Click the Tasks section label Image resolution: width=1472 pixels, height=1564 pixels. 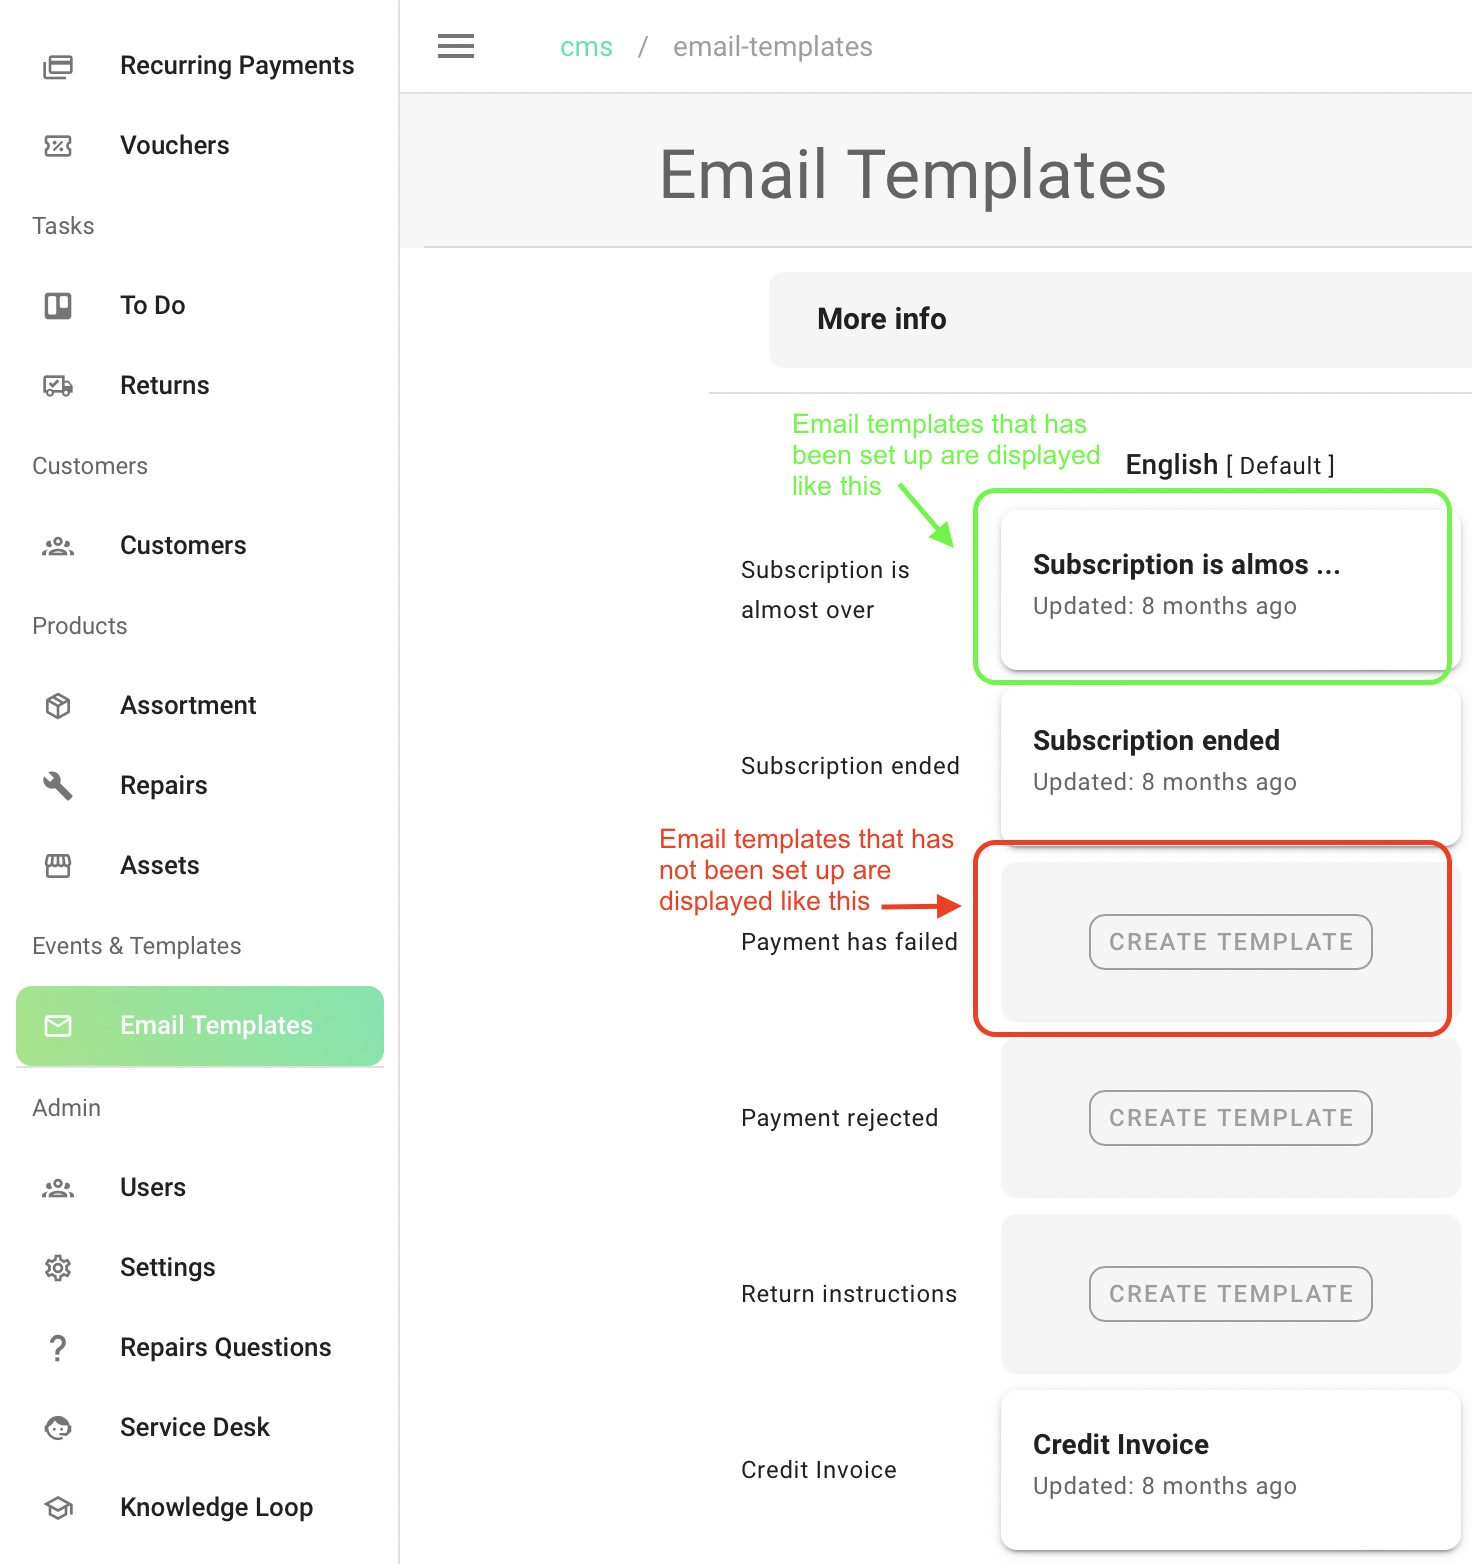[63, 226]
